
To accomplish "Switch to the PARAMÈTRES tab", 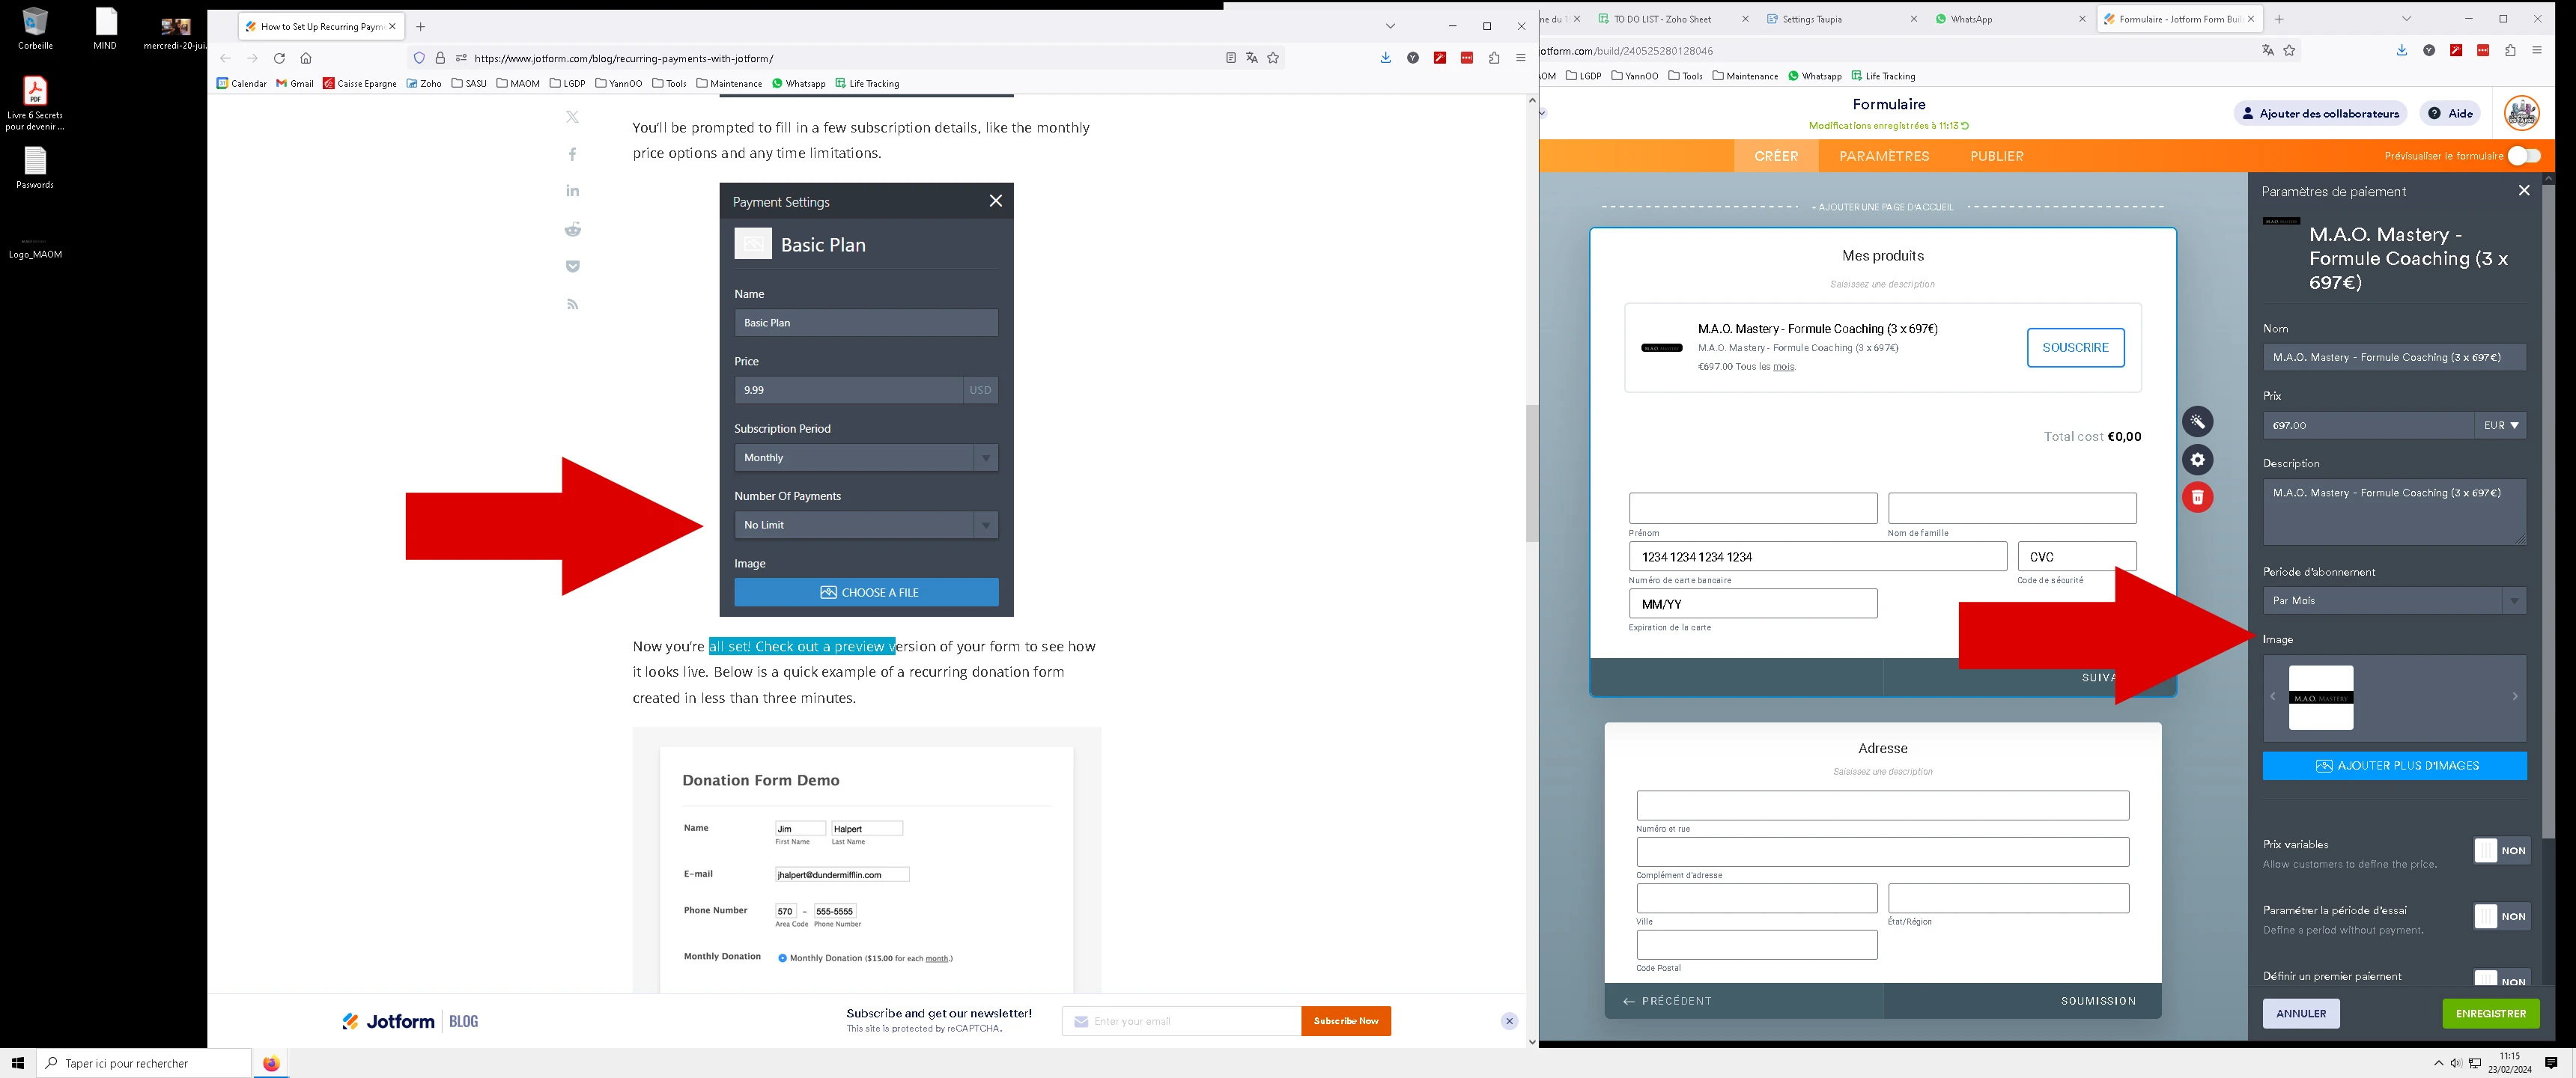I will coord(1883,156).
